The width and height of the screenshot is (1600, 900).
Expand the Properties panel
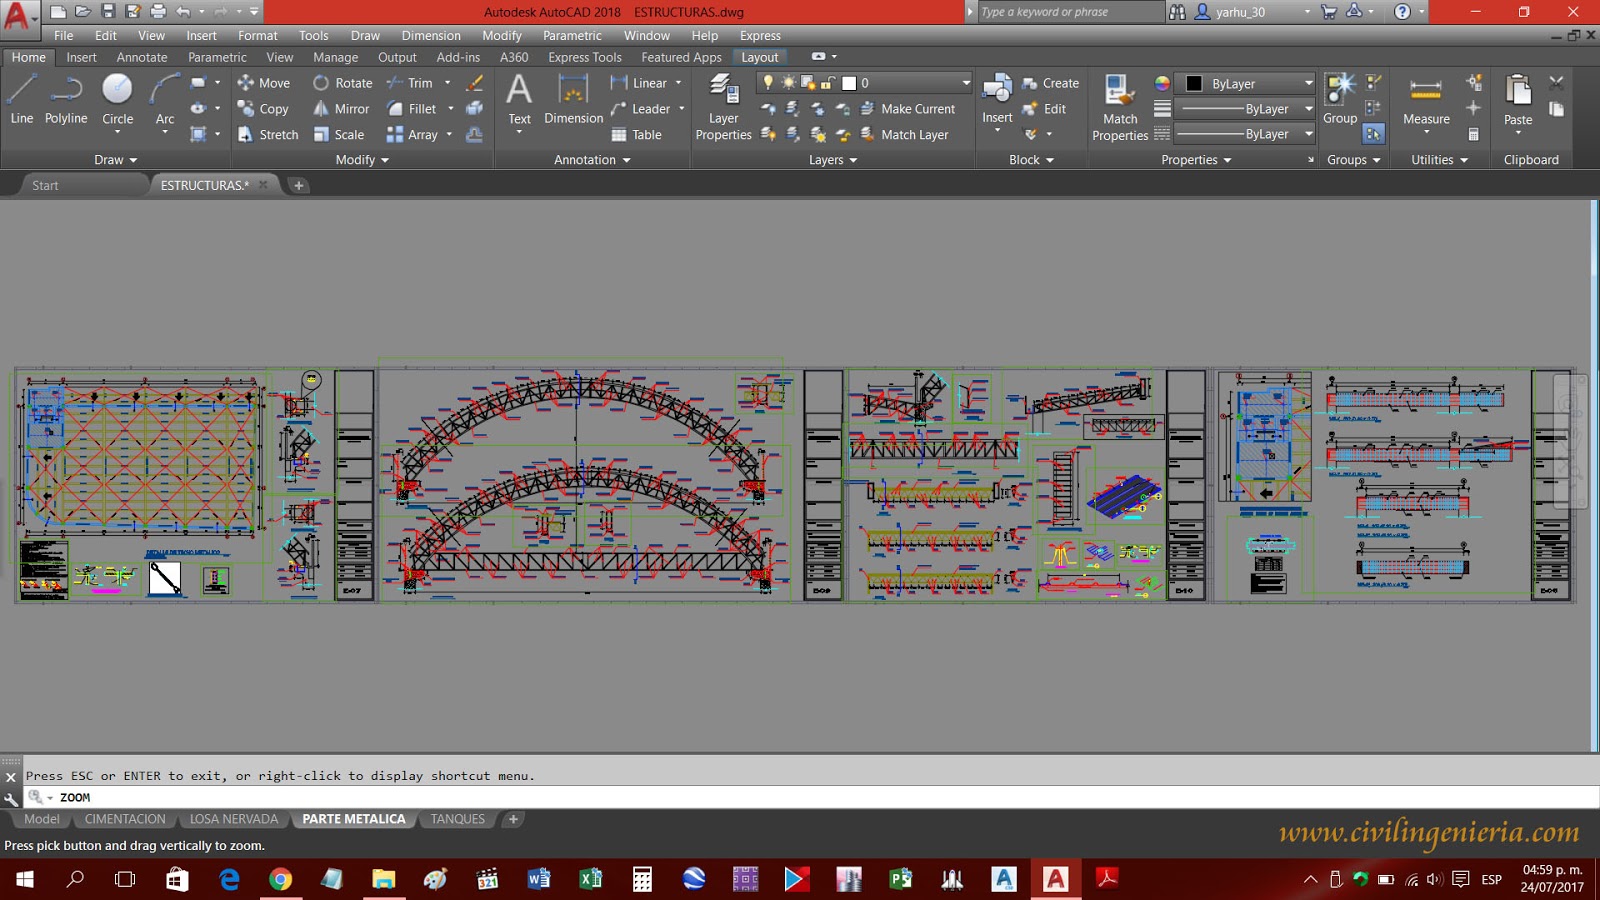point(1196,160)
